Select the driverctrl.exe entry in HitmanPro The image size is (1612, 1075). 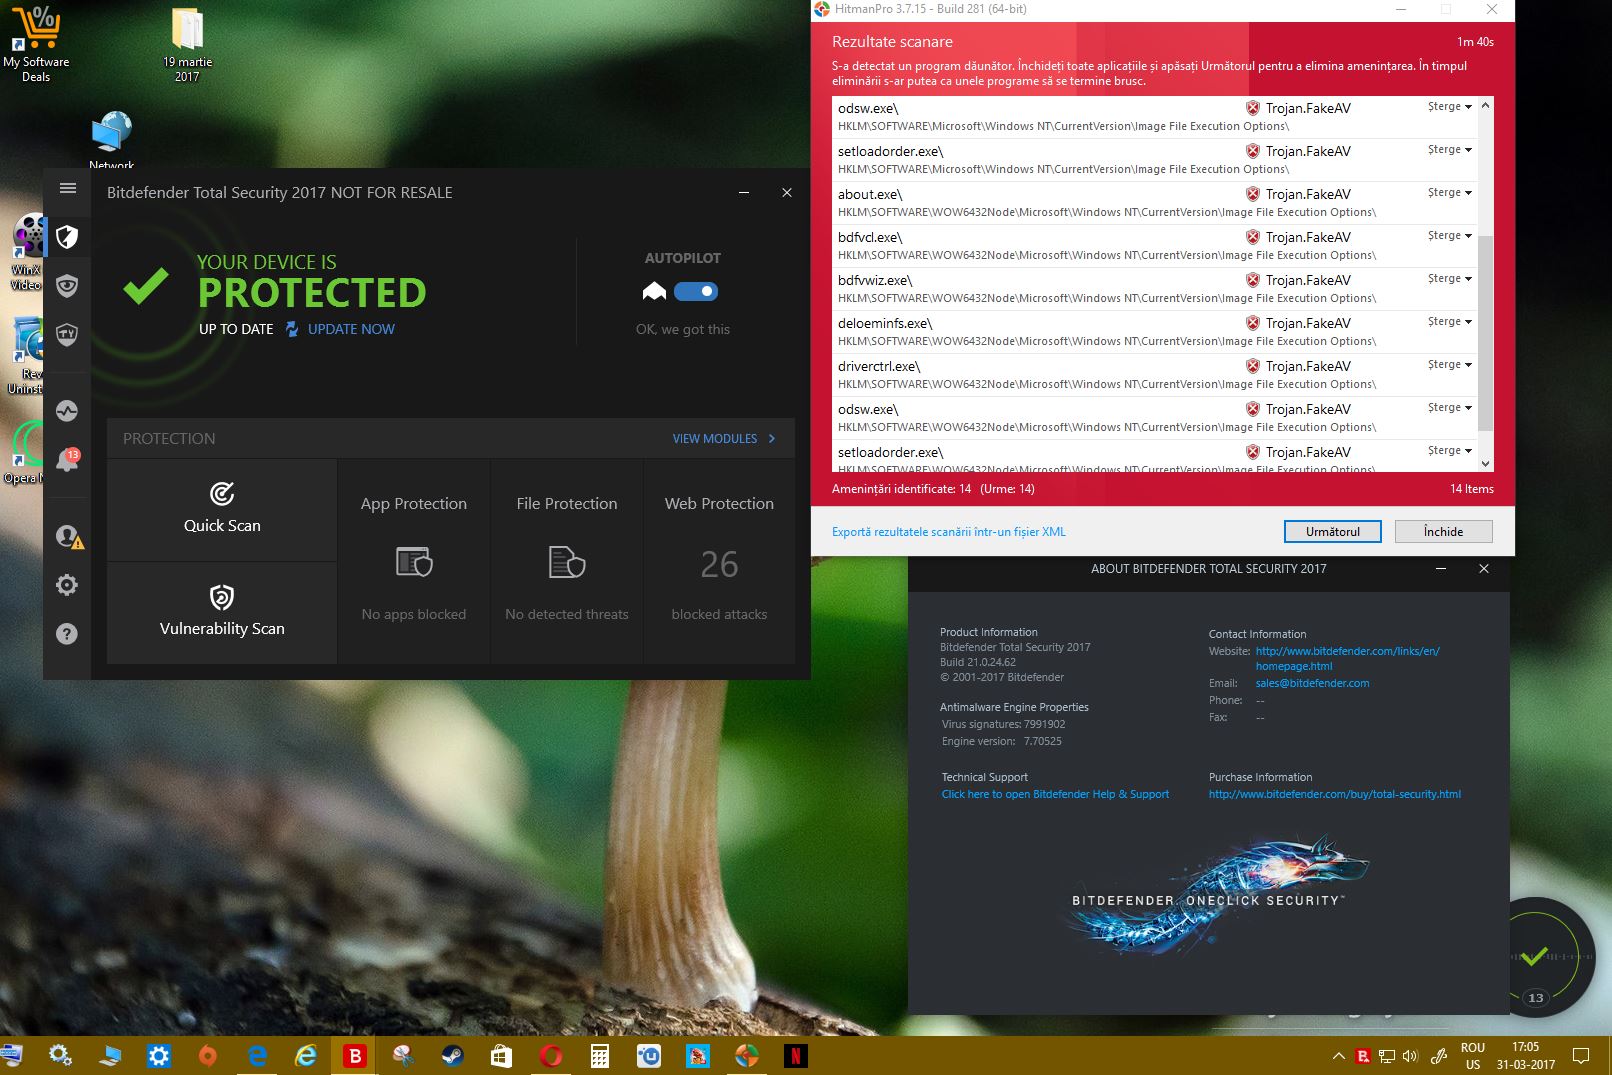tap(1154, 375)
